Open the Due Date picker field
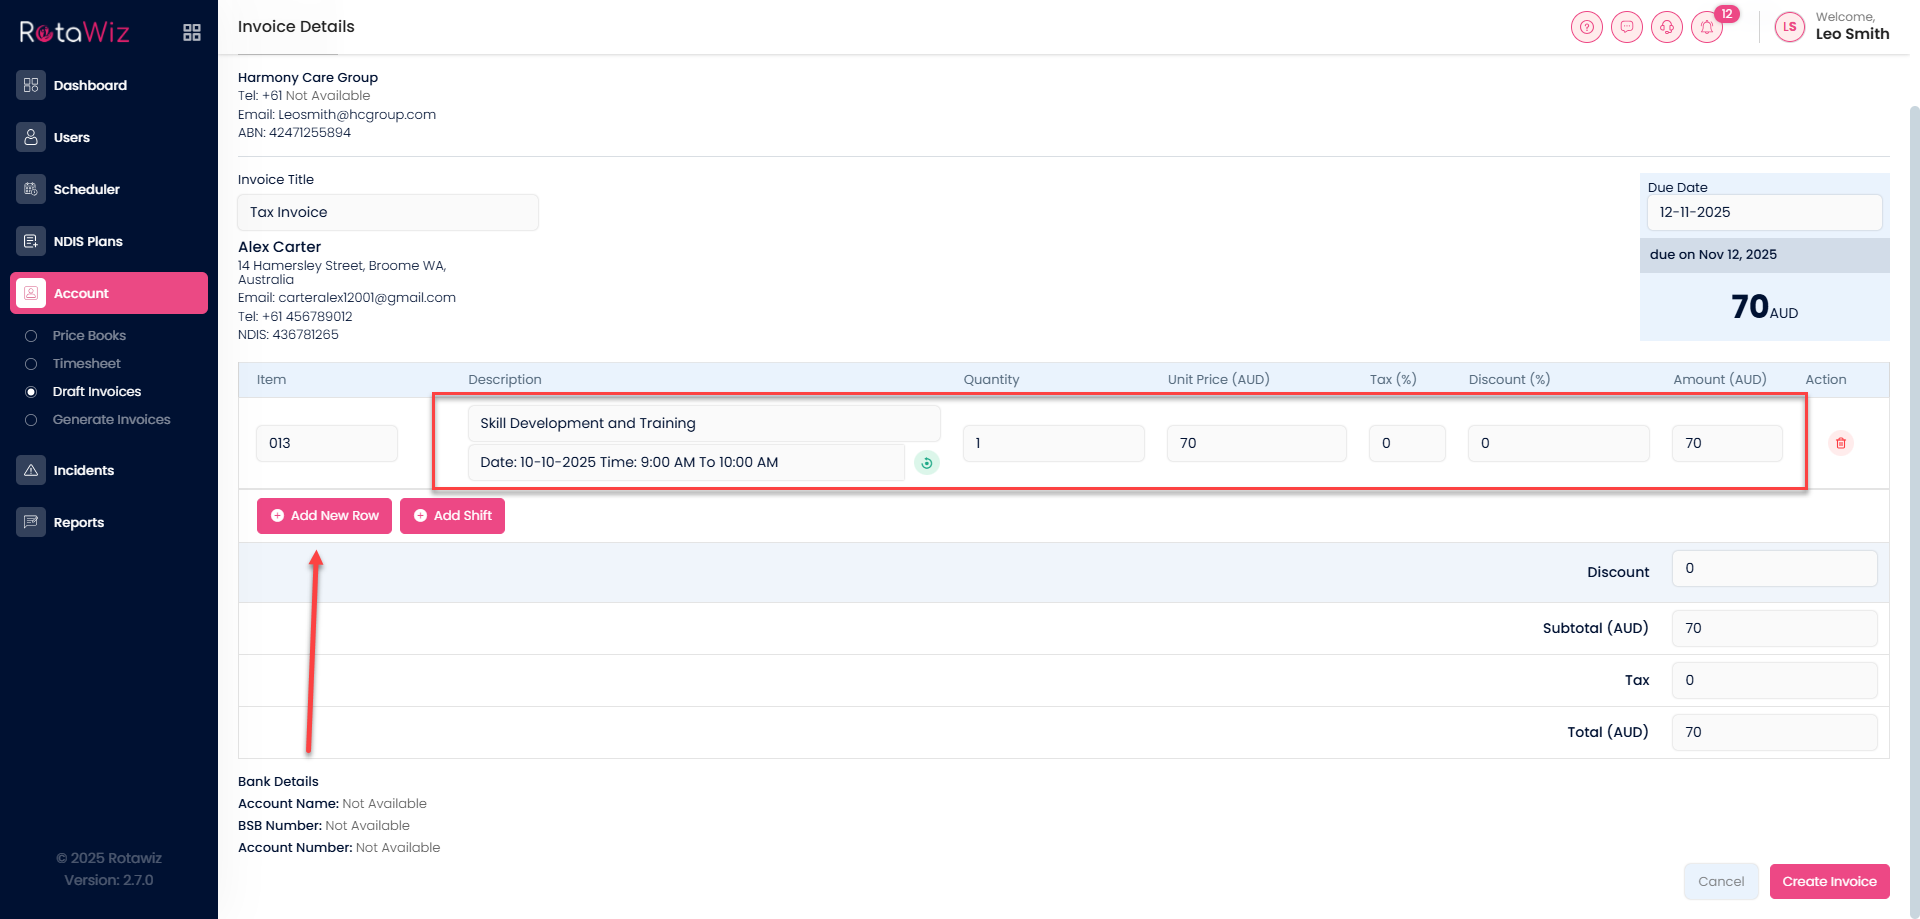Image resolution: width=1920 pixels, height=919 pixels. [x=1764, y=212]
